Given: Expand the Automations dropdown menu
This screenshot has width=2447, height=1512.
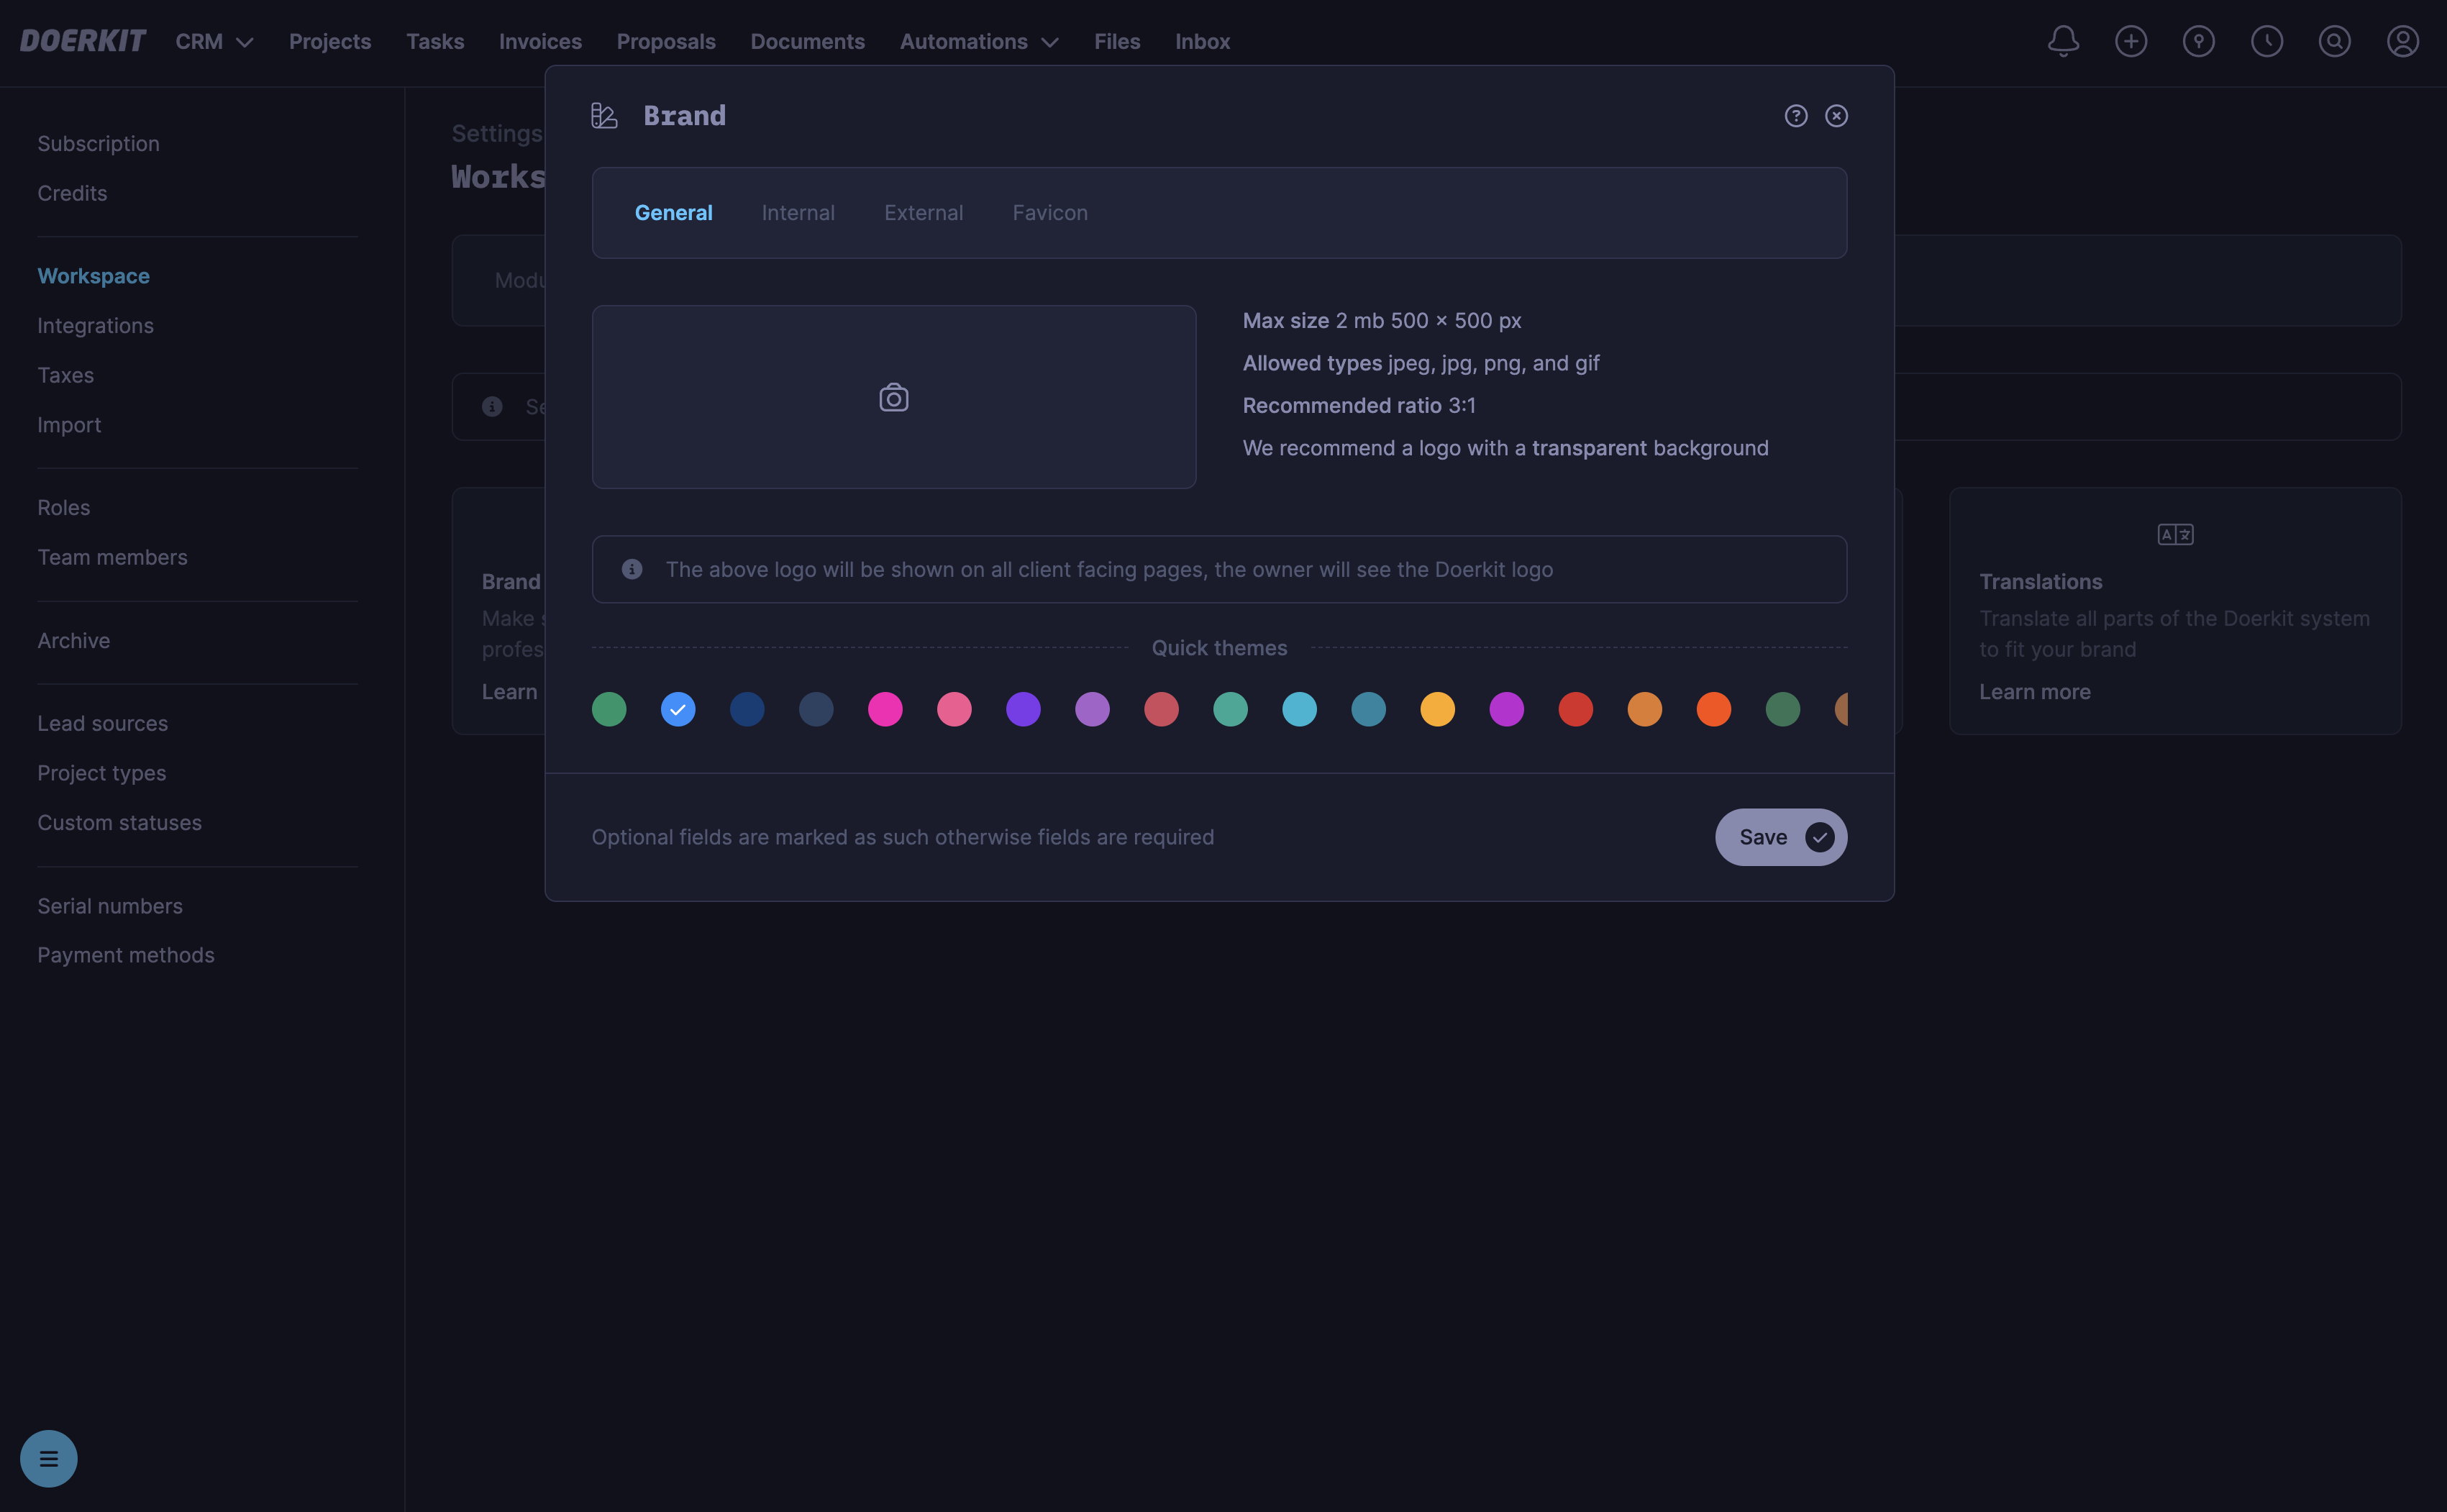Looking at the screenshot, I should pos(978,42).
